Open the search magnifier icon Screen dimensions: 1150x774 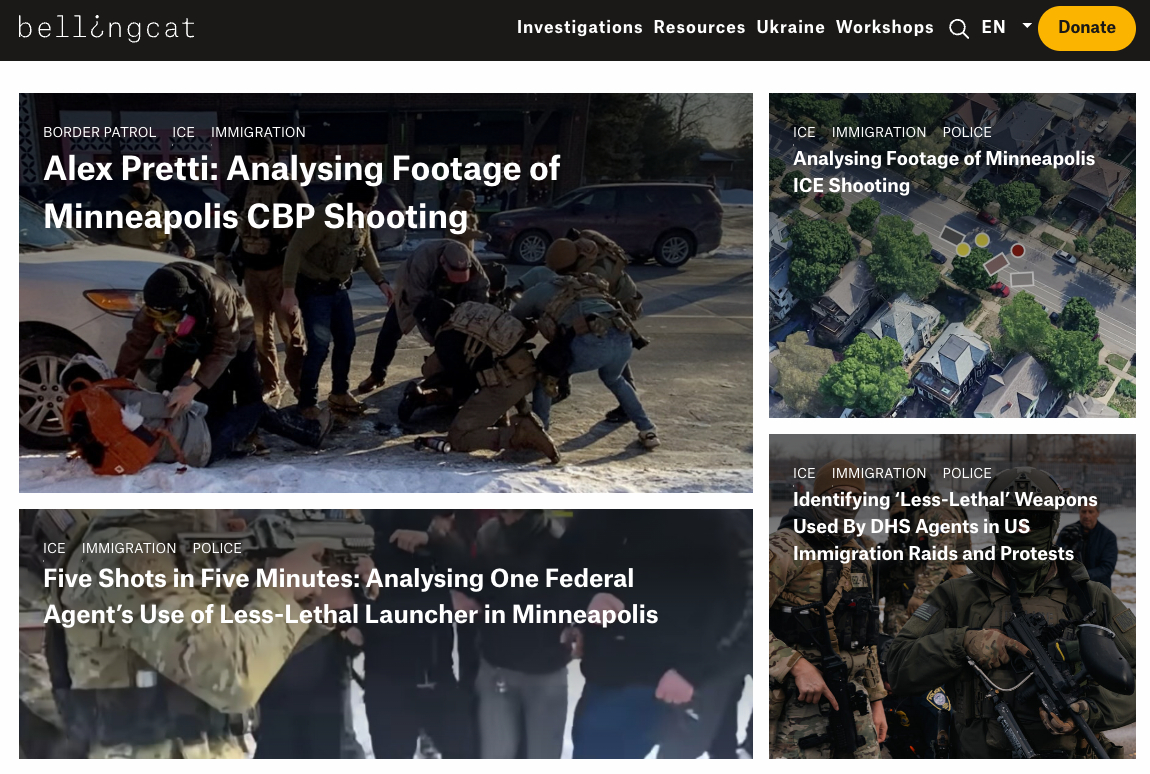click(958, 29)
